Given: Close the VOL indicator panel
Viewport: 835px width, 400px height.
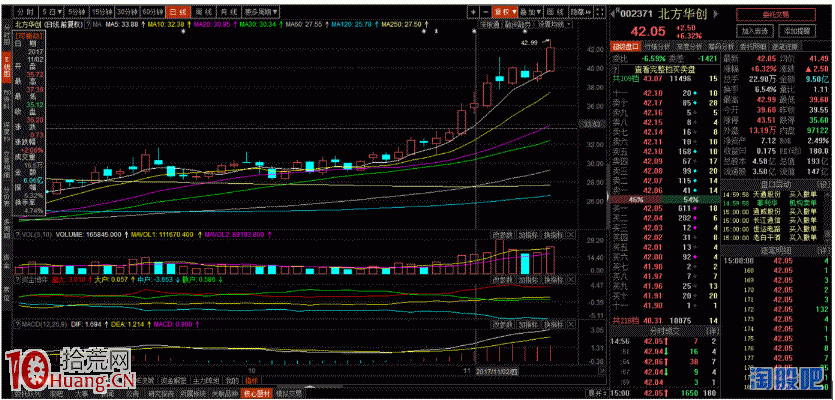Looking at the screenshot, I should [x=570, y=234].
